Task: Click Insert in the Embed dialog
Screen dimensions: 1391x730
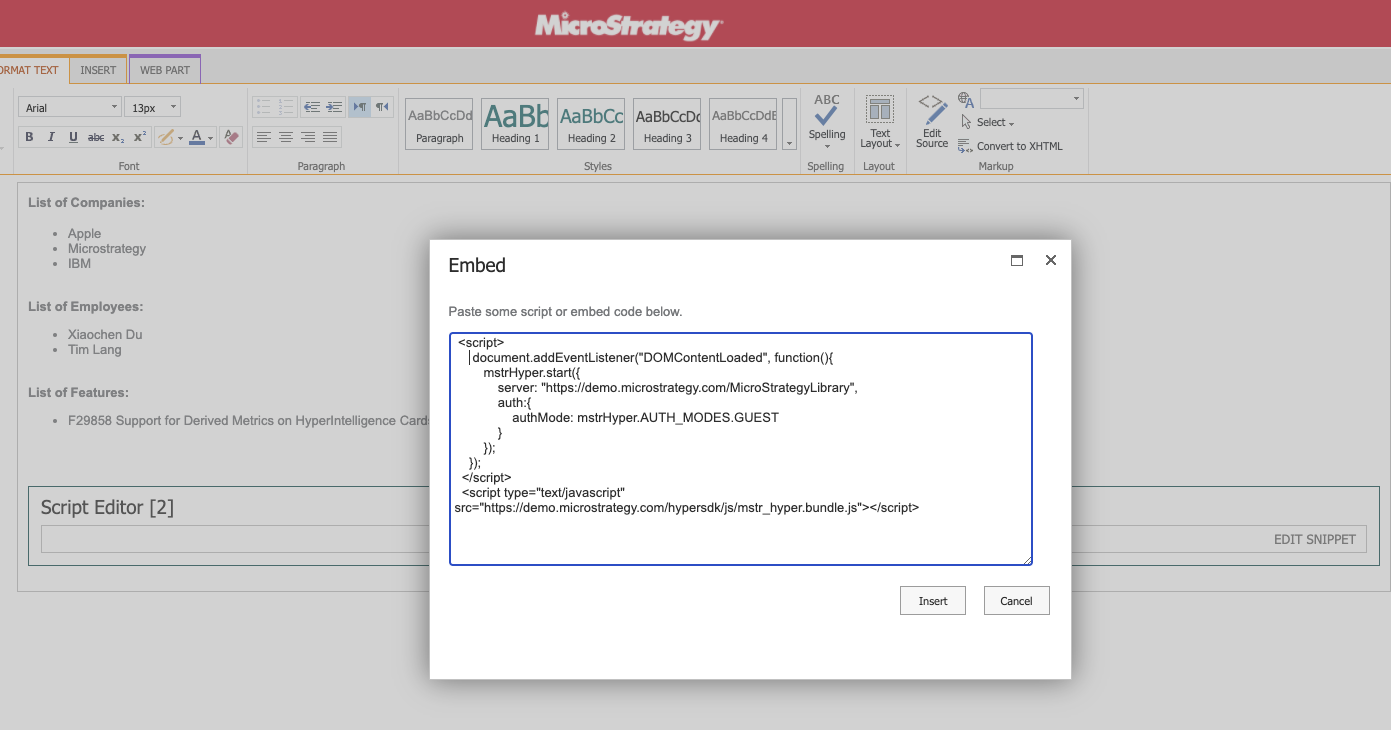Action: (x=933, y=601)
